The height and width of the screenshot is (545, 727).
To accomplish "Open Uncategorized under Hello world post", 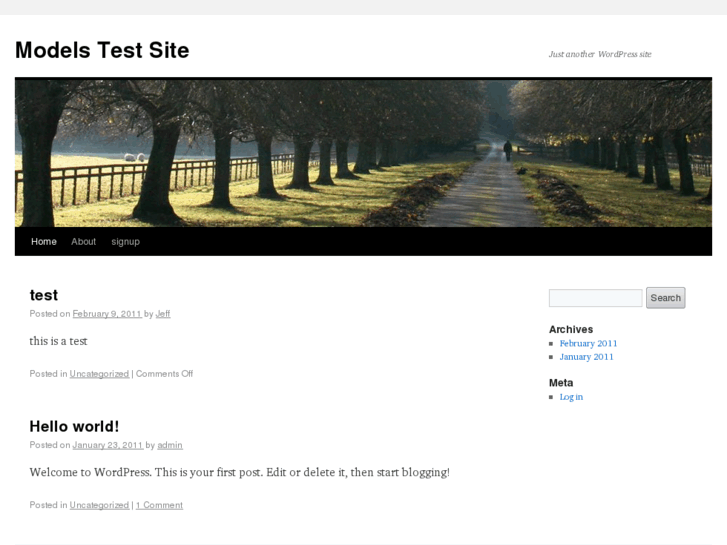I will pyautogui.click(x=99, y=505).
